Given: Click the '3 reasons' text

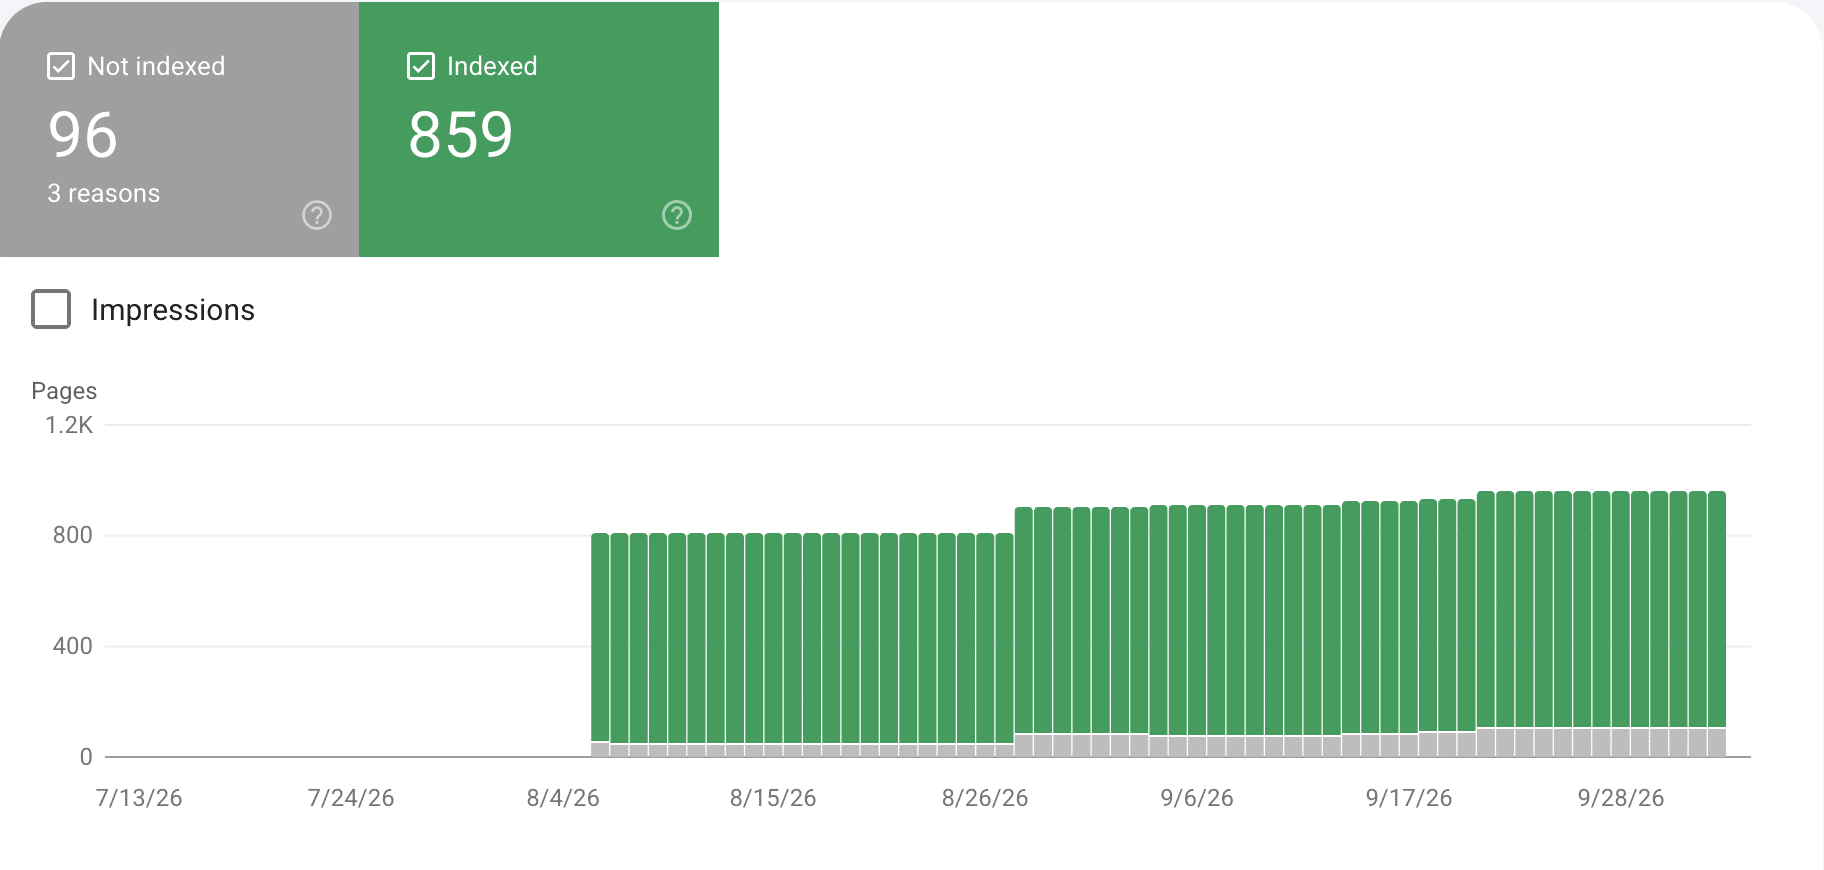Looking at the screenshot, I should pos(104,193).
